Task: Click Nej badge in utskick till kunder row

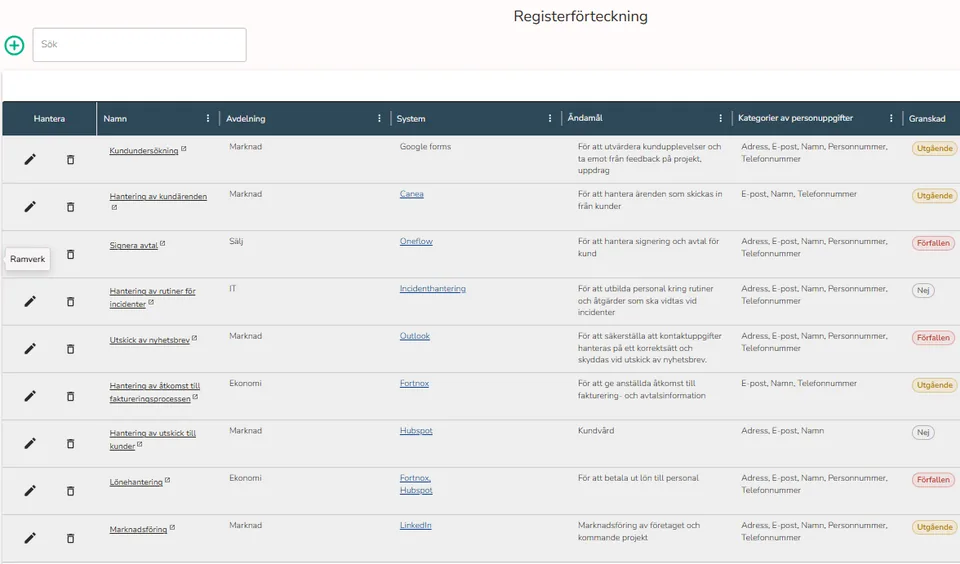Action: point(923,432)
